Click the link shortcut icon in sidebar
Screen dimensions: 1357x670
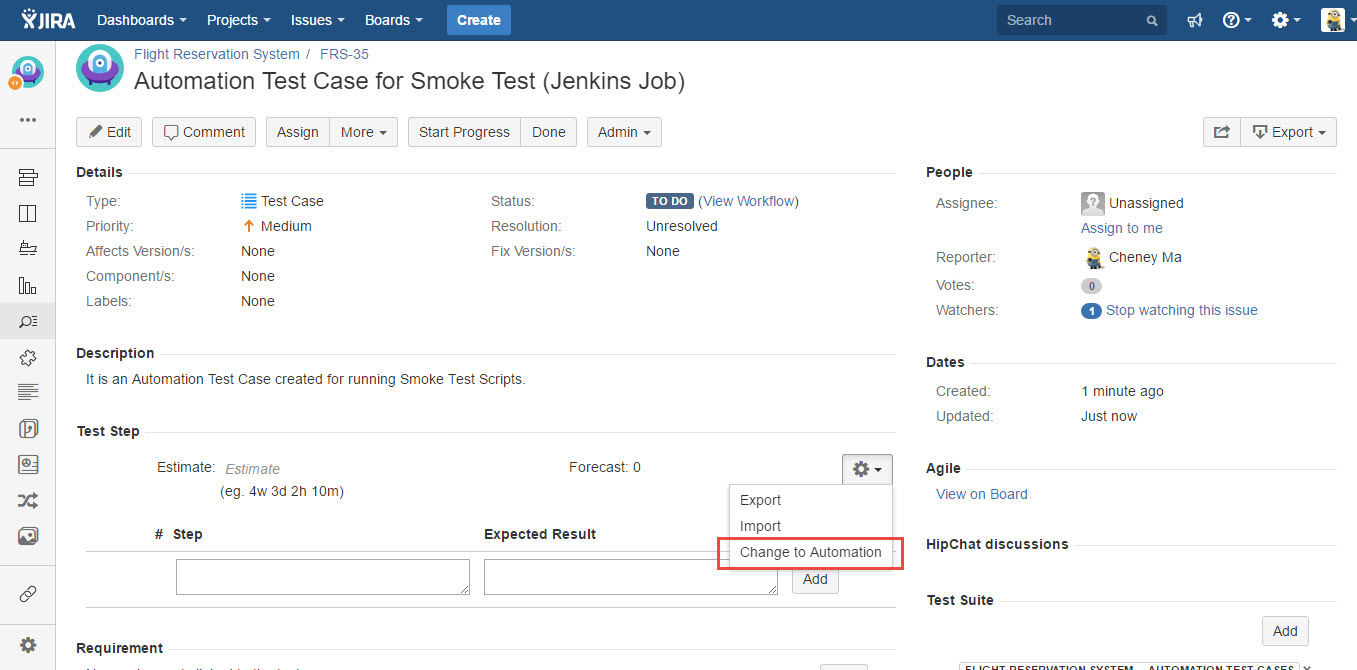pyautogui.click(x=28, y=594)
